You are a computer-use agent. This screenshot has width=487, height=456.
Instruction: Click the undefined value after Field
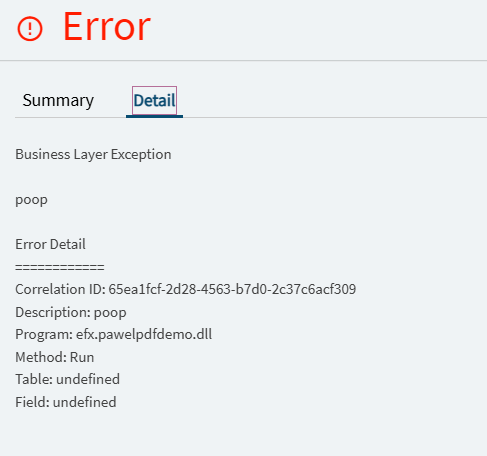pyautogui.click(x=85, y=402)
